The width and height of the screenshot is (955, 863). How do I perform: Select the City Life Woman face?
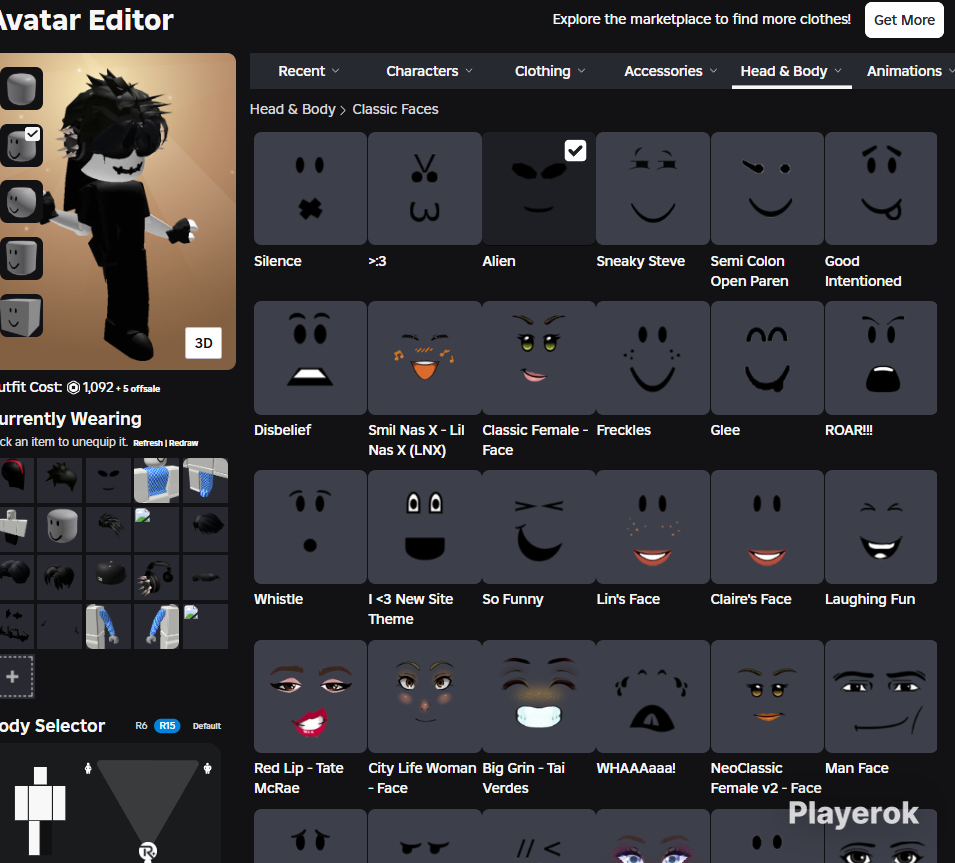click(425, 696)
